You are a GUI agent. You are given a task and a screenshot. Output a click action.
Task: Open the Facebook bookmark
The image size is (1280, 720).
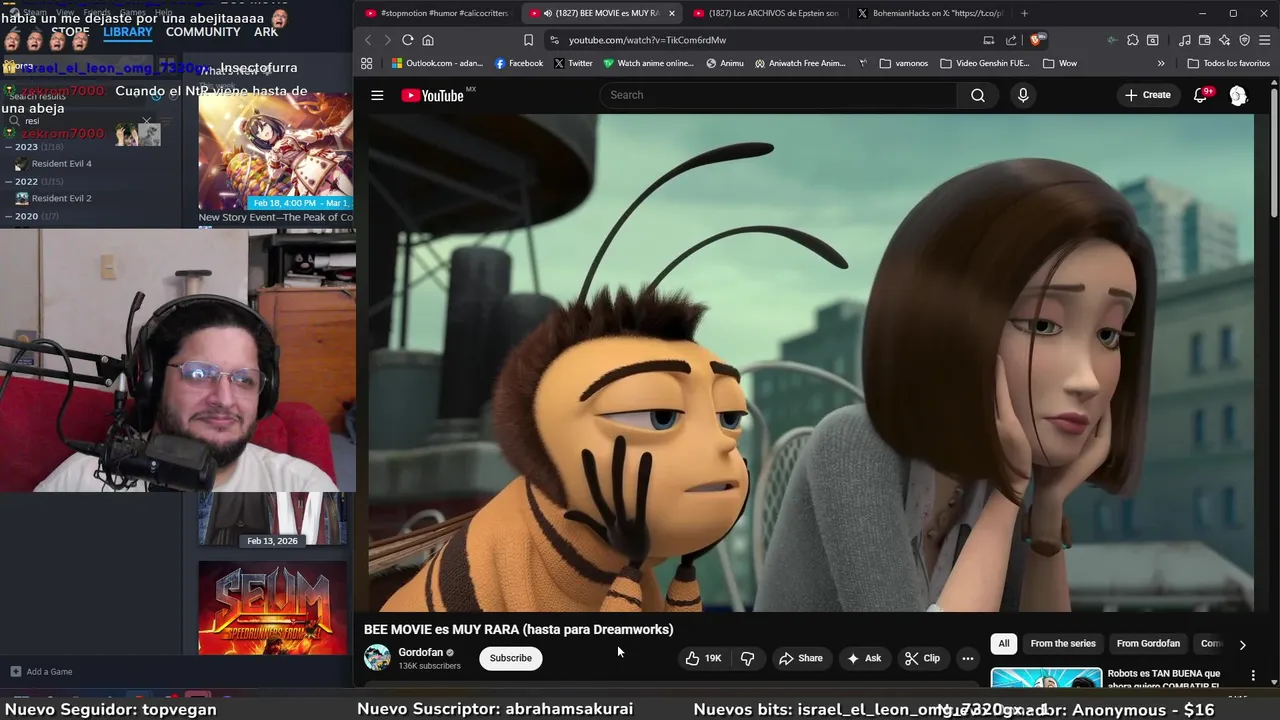(519, 63)
